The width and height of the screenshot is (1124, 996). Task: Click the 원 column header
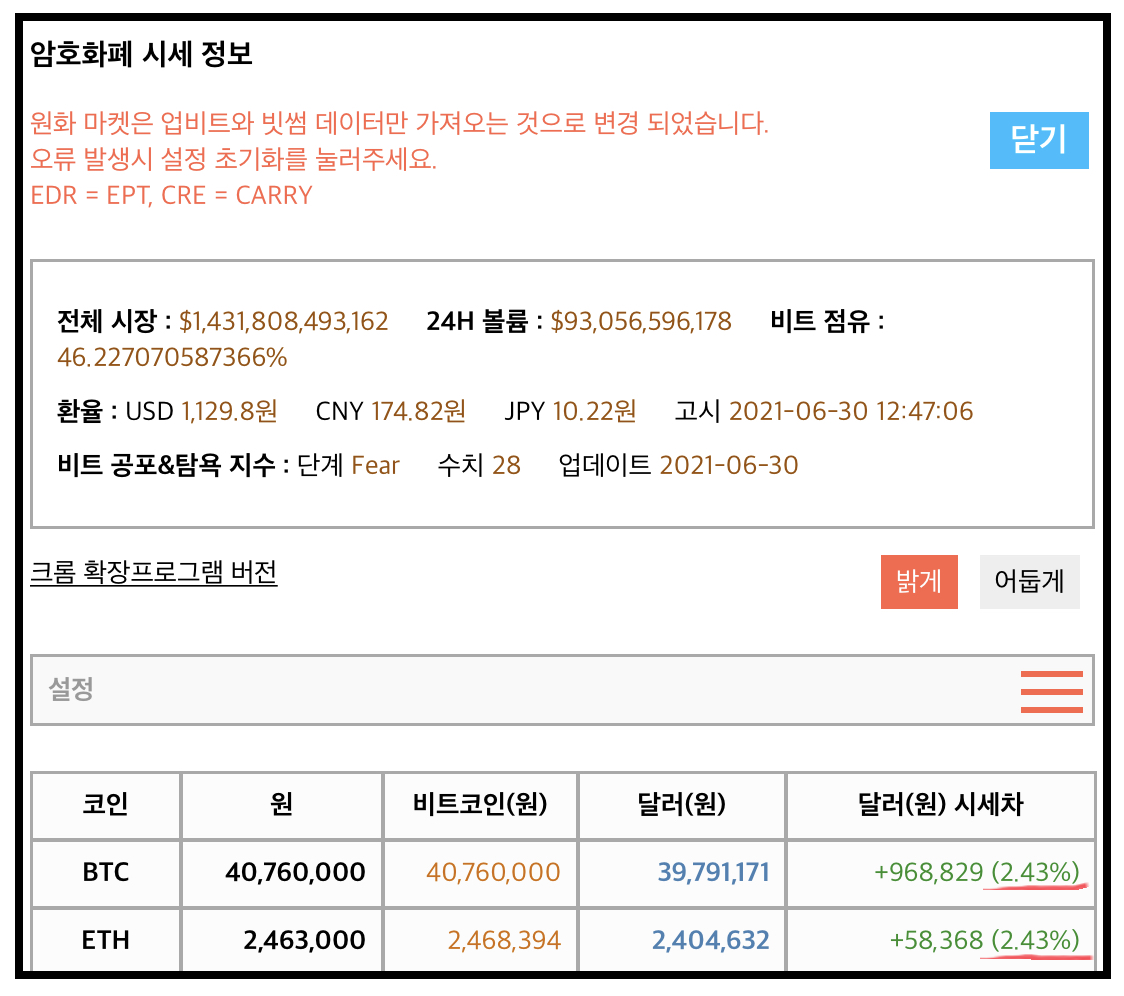281,806
